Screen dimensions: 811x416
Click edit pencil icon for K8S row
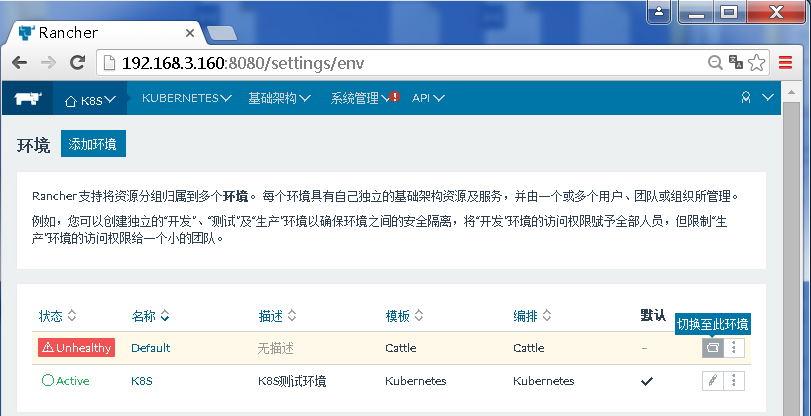coord(713,381)
